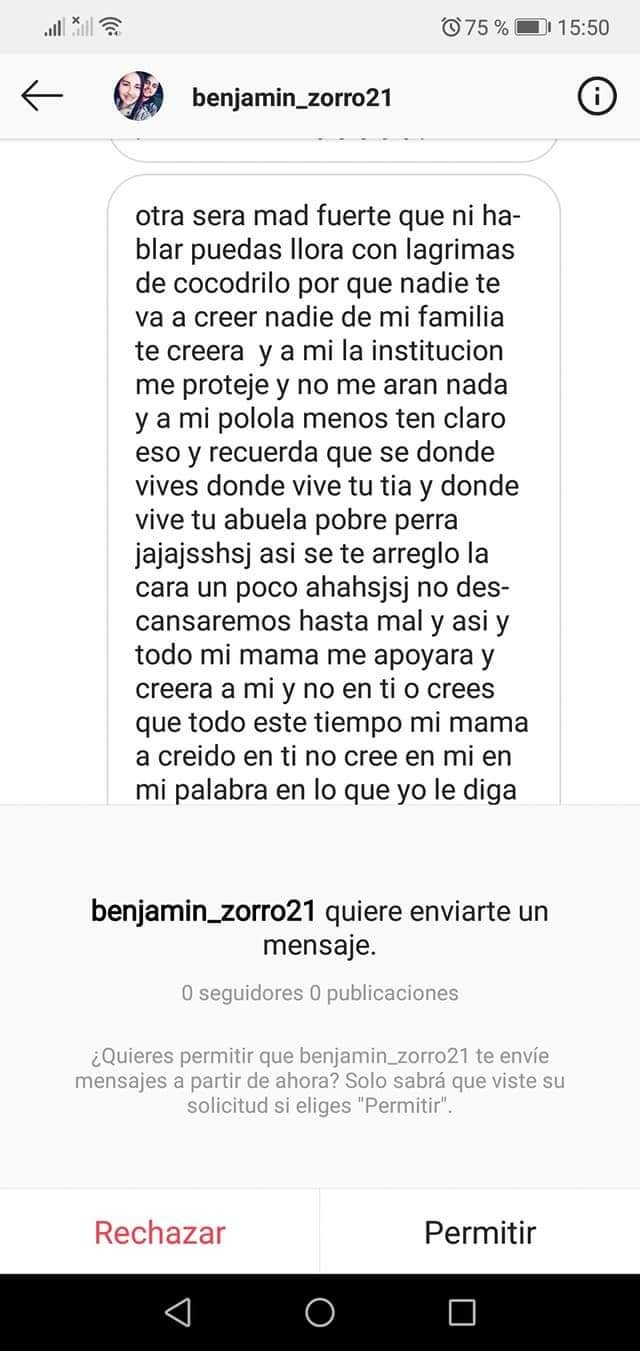Tap the battery icon in status bar

[531, 27]
